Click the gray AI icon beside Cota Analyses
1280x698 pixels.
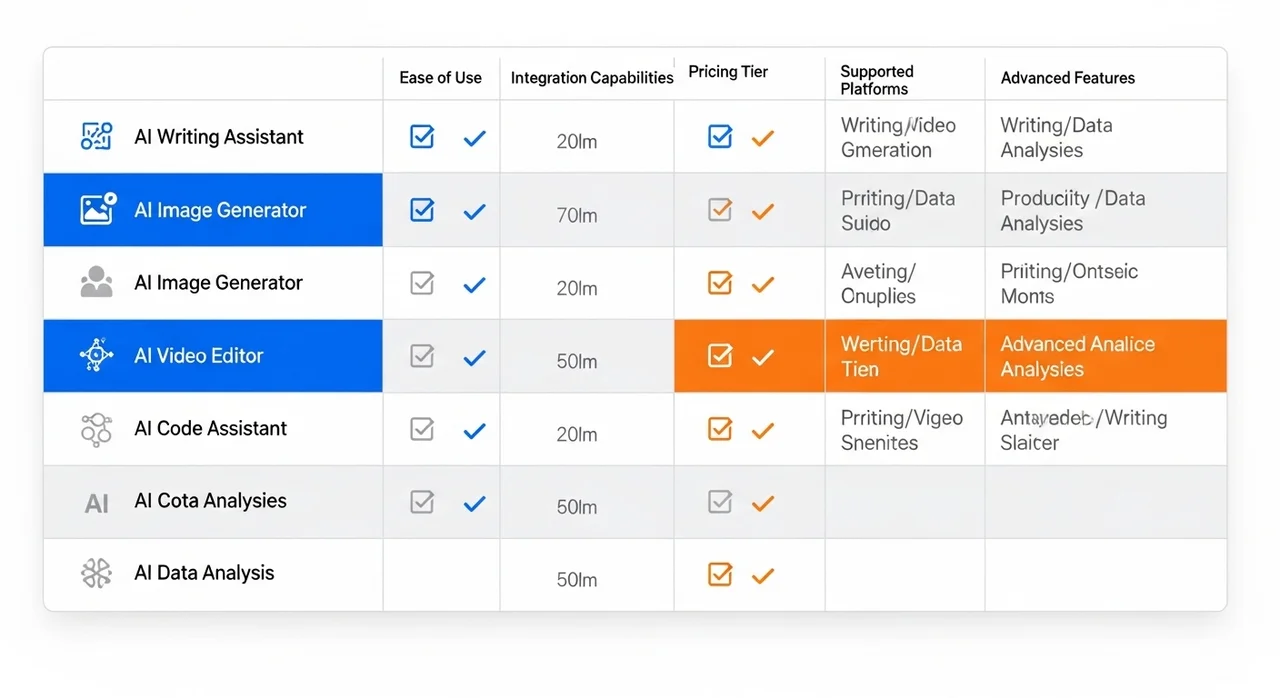tap(97, 503)
